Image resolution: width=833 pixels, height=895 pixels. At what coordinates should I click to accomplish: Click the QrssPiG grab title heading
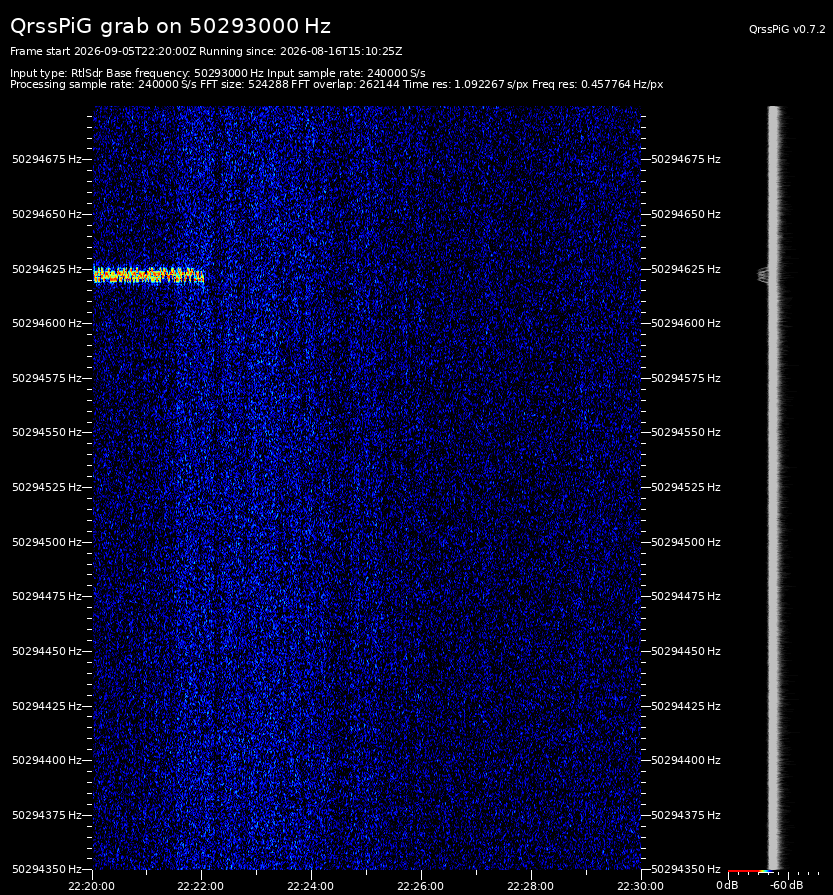coord(170,26)
